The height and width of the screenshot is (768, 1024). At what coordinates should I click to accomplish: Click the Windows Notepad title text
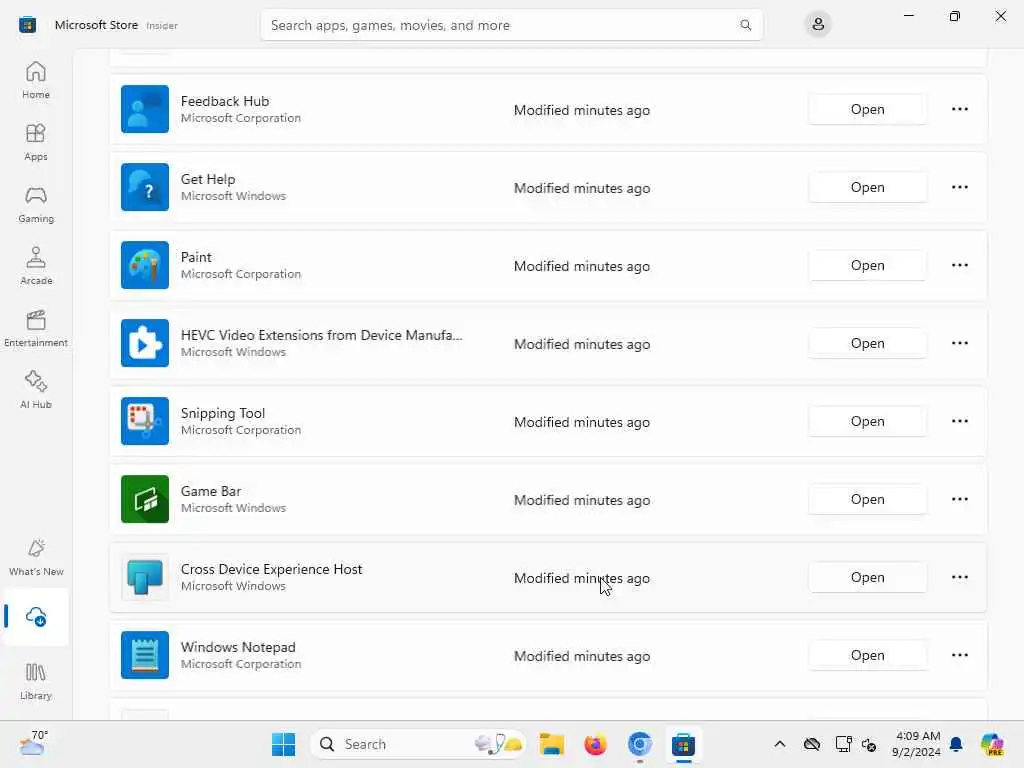pos(238,647)
